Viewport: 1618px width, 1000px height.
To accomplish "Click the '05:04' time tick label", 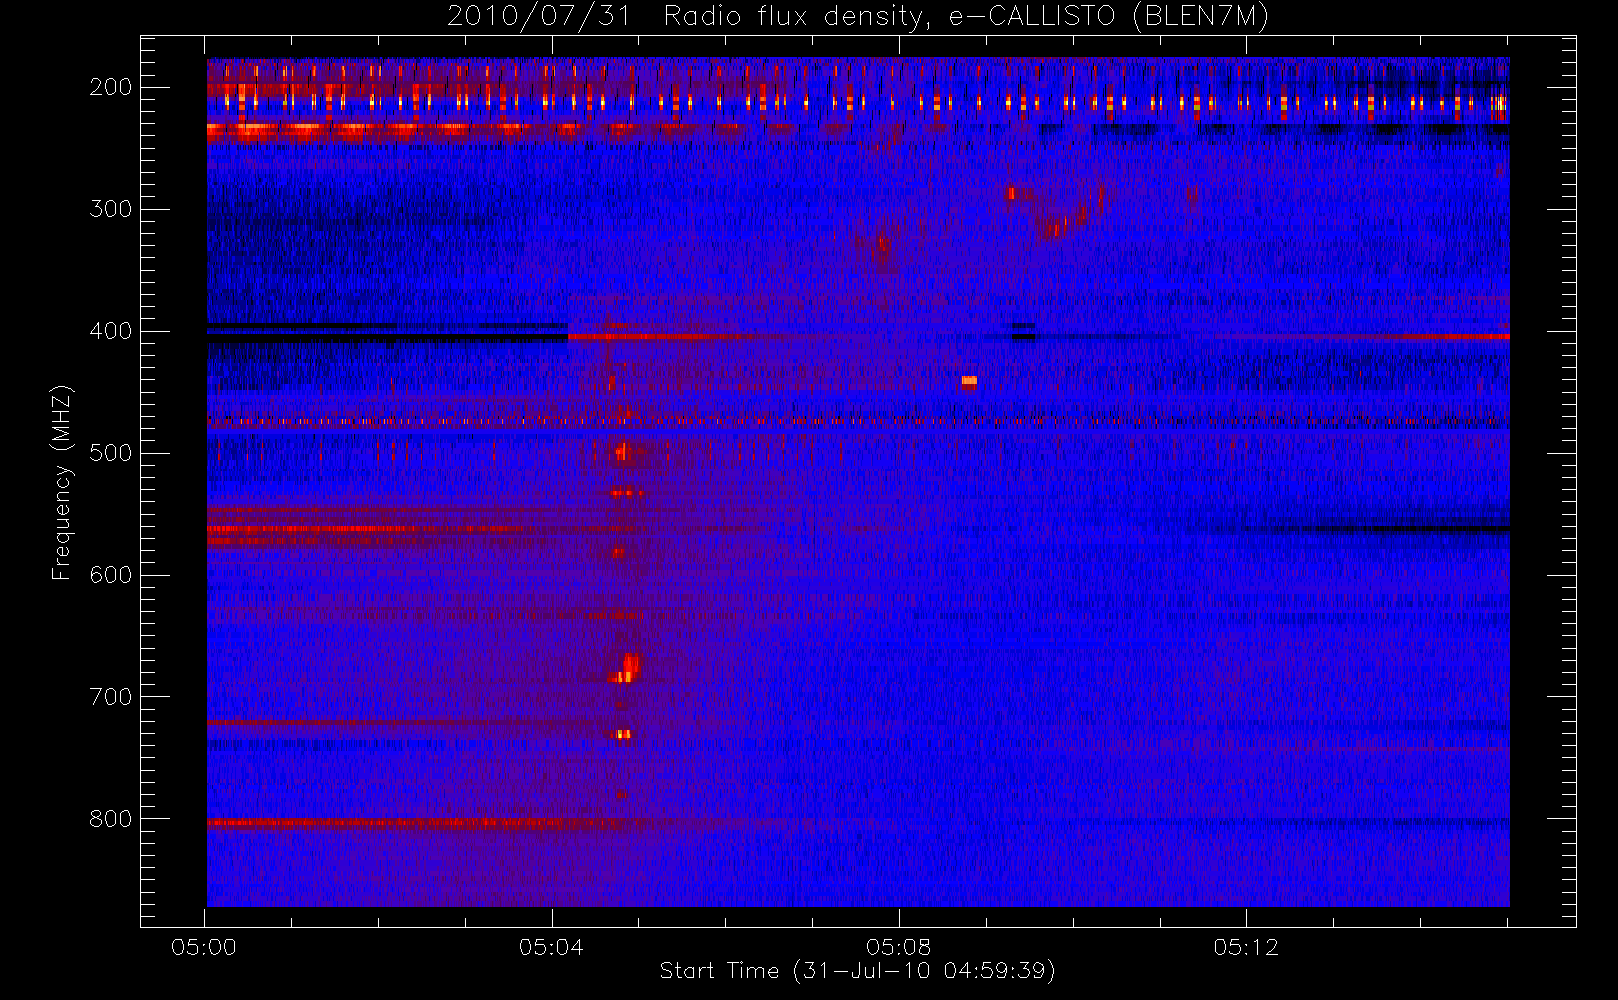I will pyautogui.click(x=551, y=947).
